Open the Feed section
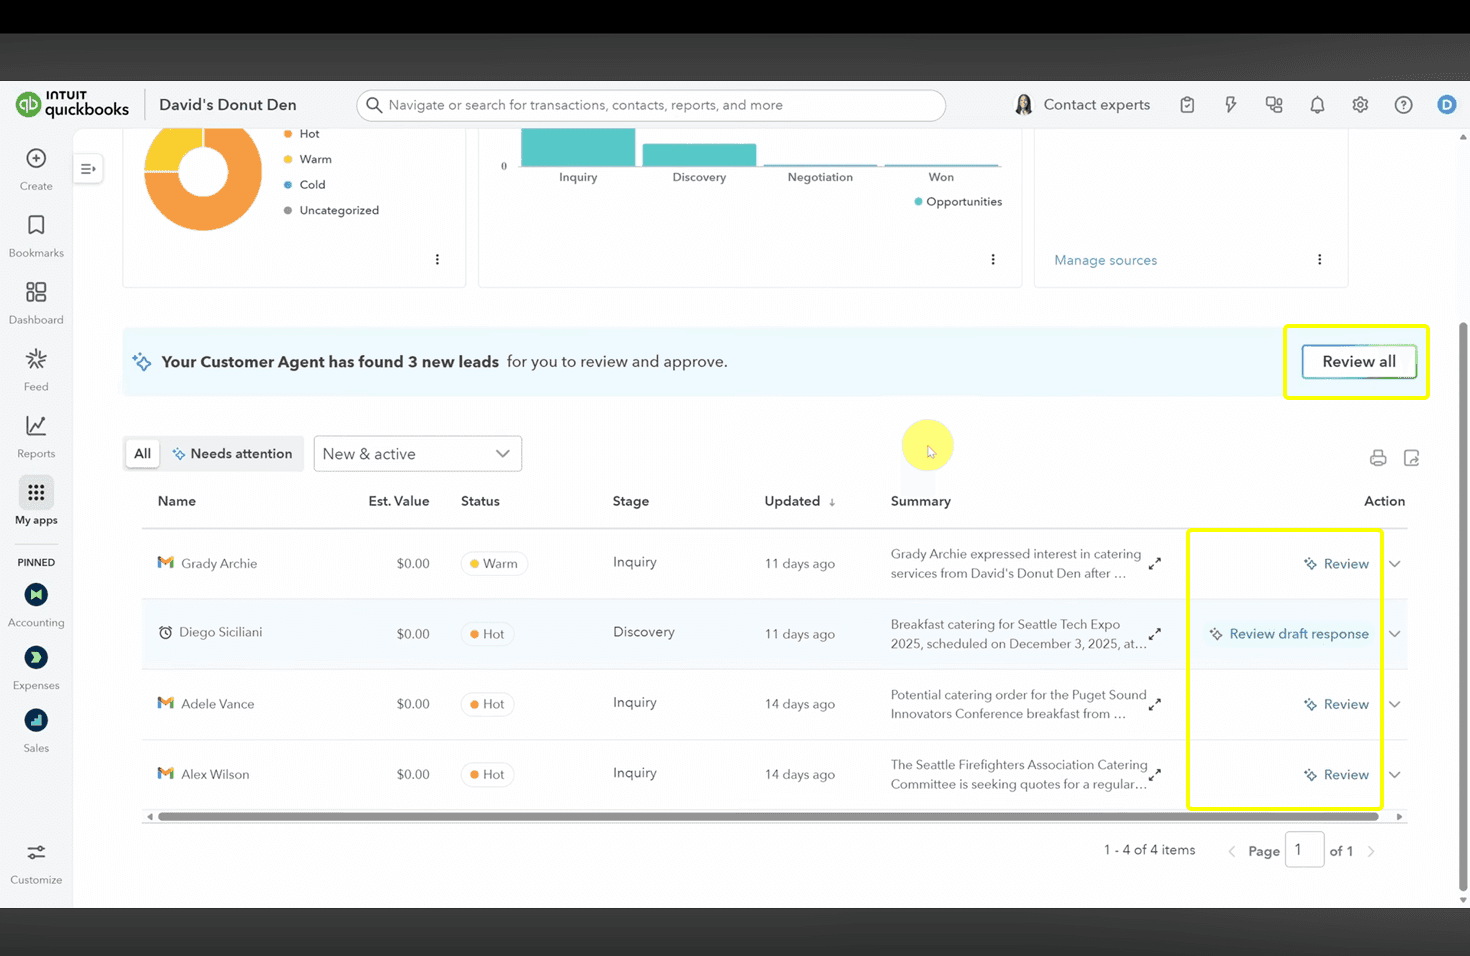This screenshot has height=956, width=1470. pos(36,370)
